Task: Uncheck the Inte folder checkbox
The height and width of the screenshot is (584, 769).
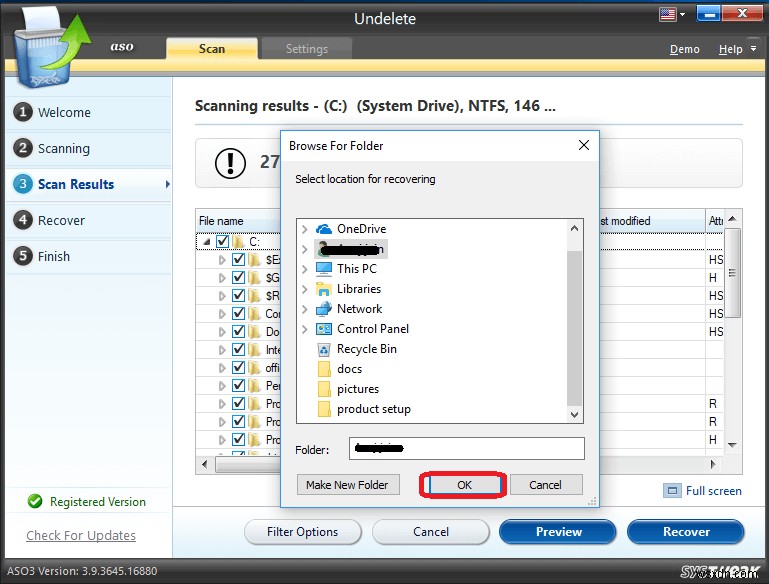Action: tap(238, 349)
